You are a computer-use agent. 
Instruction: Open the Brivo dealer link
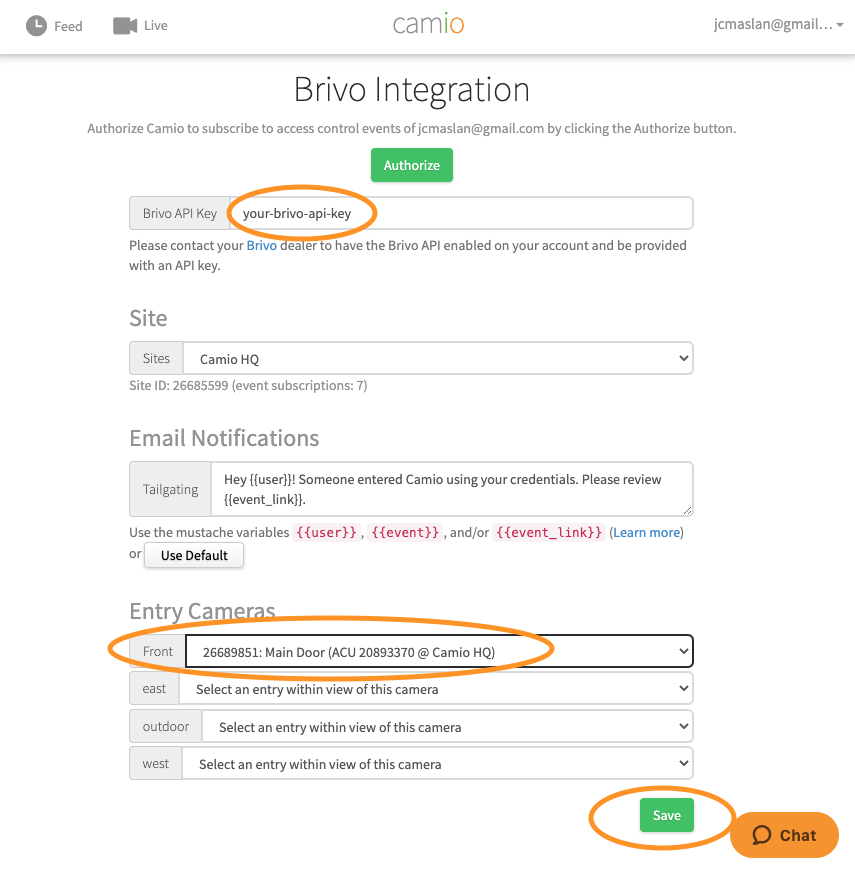[x=261, y=245]
